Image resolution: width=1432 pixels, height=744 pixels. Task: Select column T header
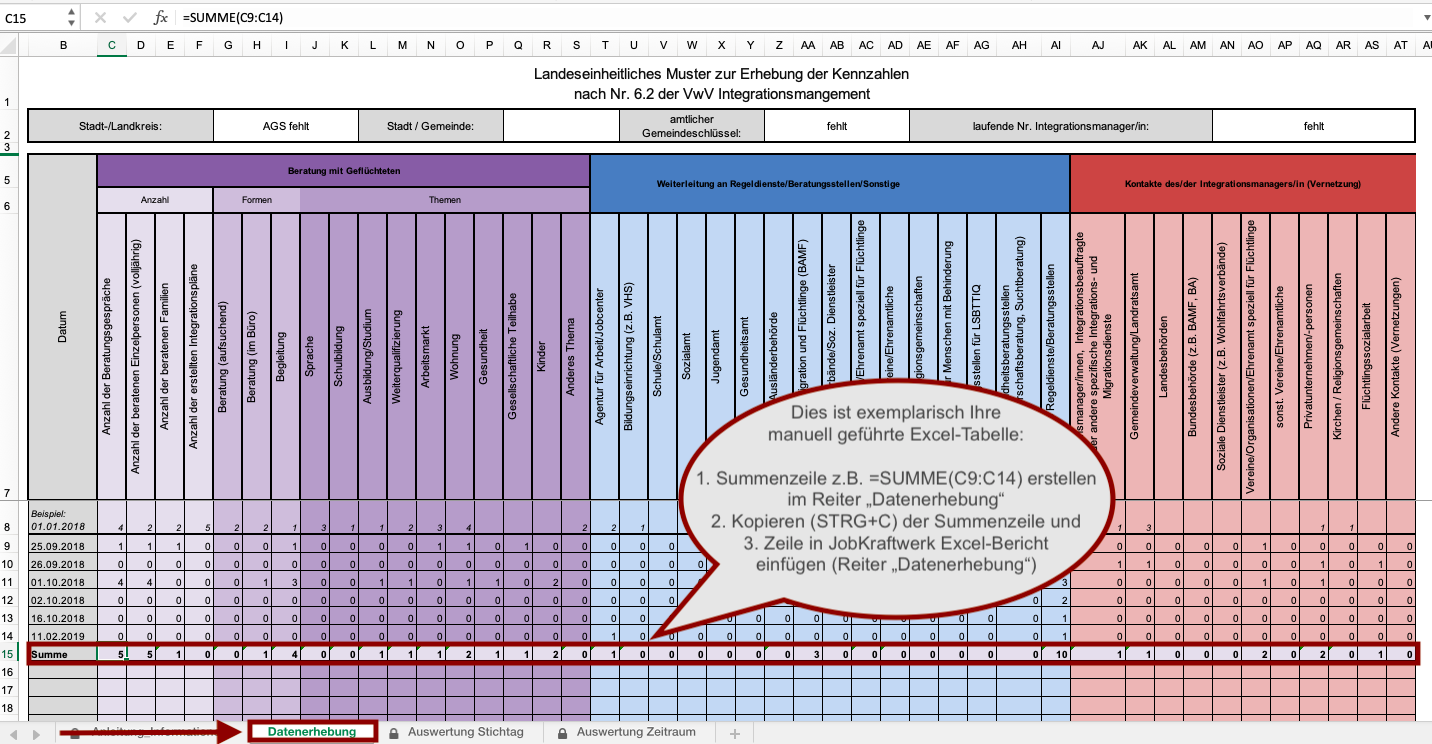coord(605,45)
